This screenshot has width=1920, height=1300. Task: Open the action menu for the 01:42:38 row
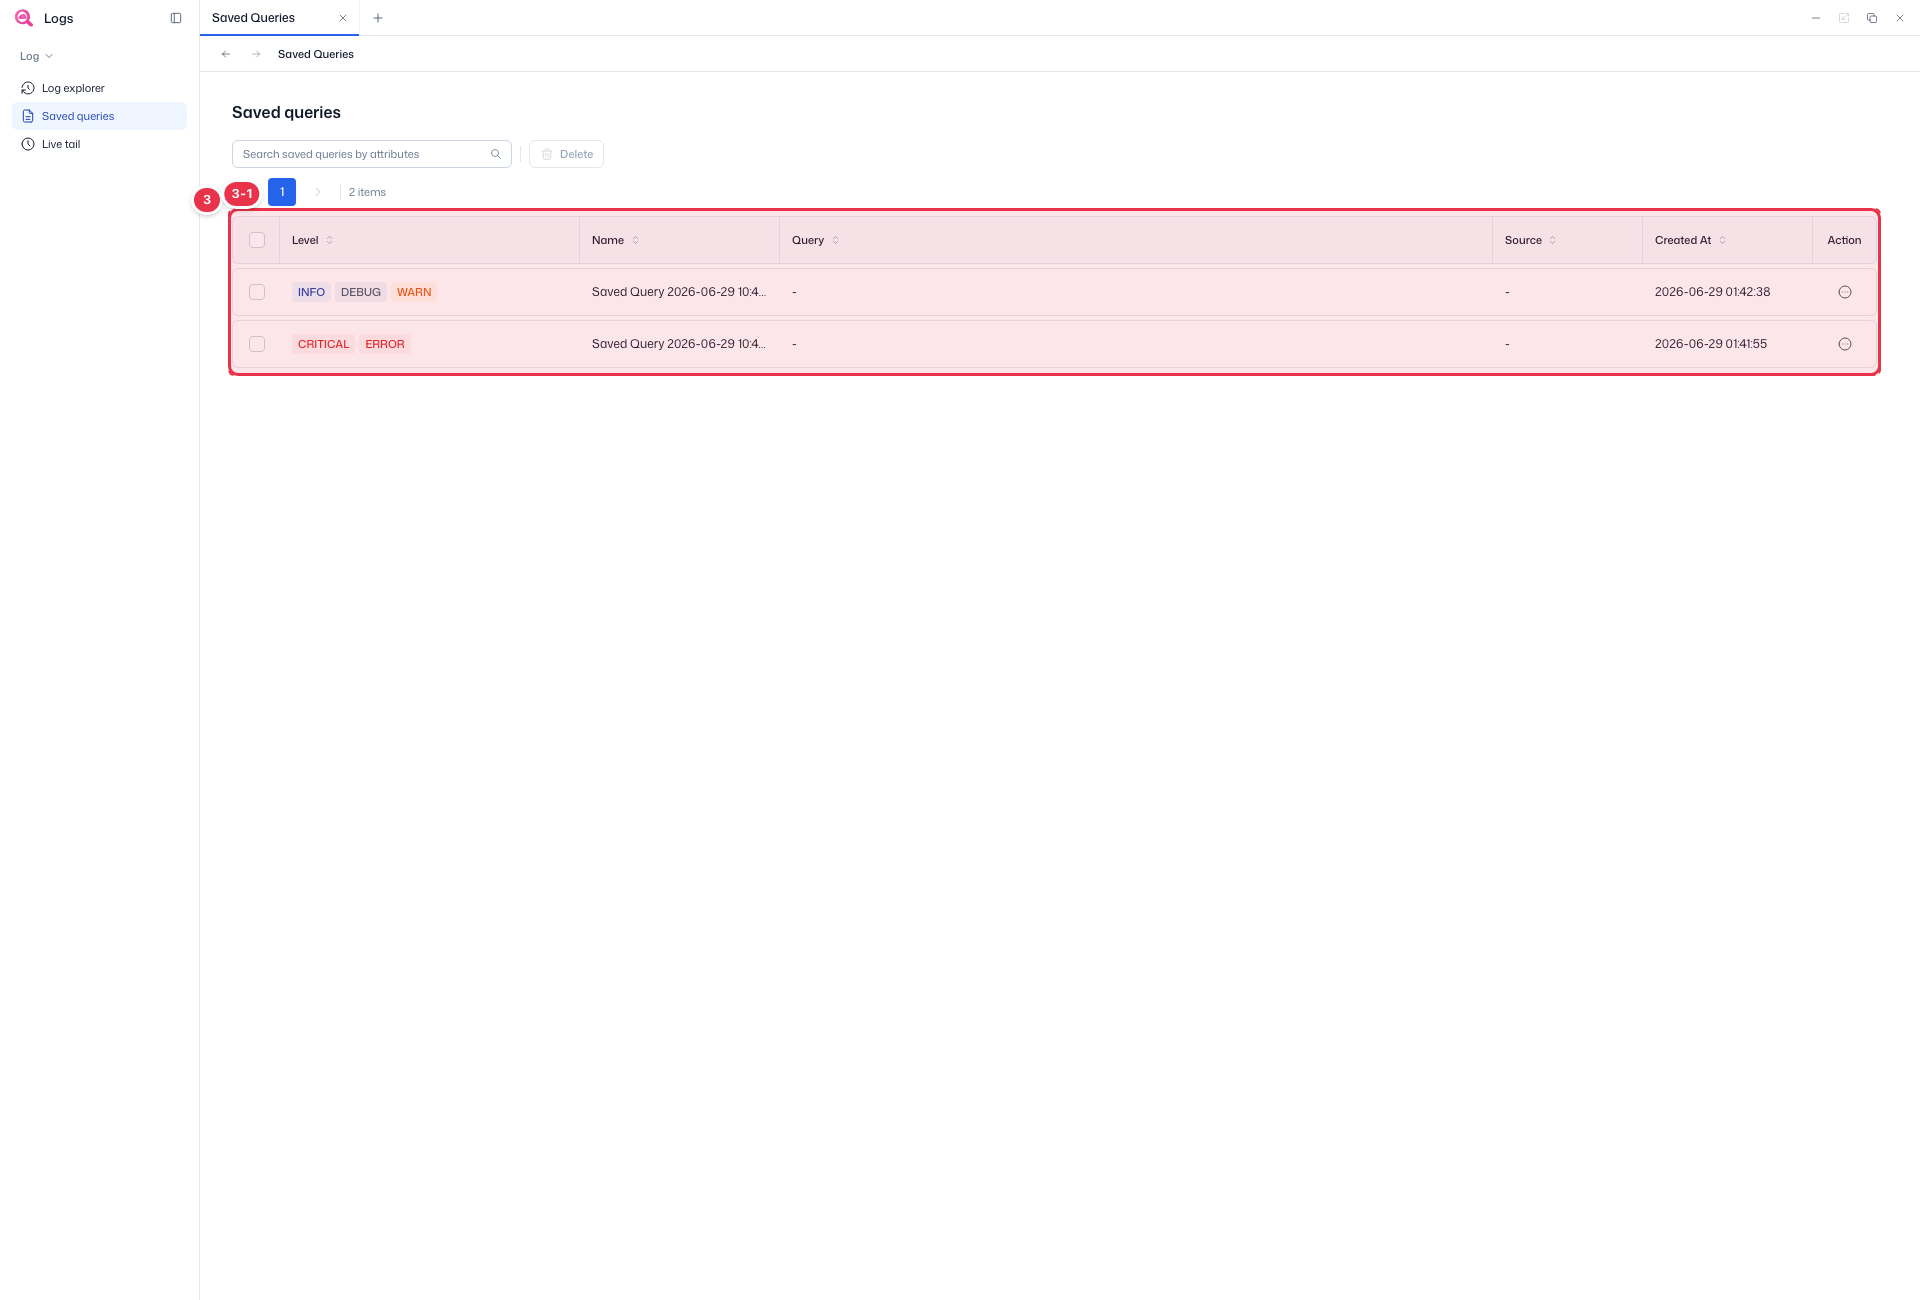tap(1845, 292)
